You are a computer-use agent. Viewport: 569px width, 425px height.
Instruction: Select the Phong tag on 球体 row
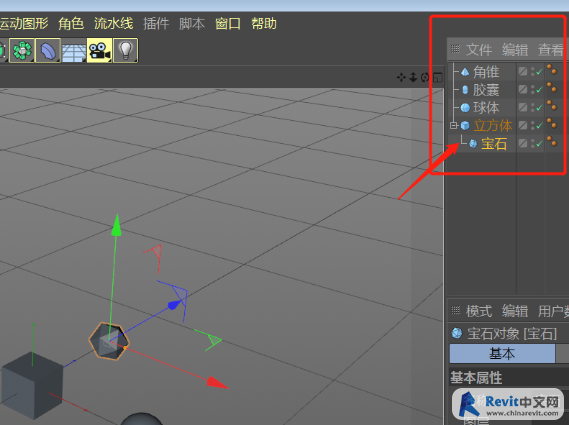[x=552, y=105]
